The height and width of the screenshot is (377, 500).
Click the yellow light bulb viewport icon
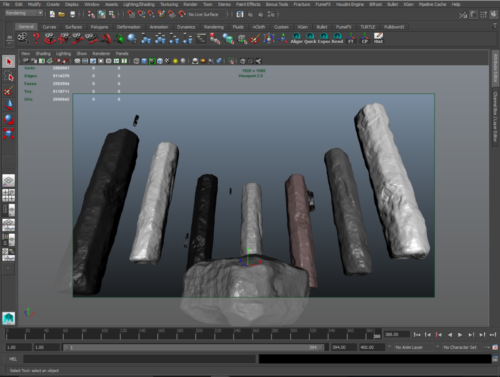click(x=175, y=61)
